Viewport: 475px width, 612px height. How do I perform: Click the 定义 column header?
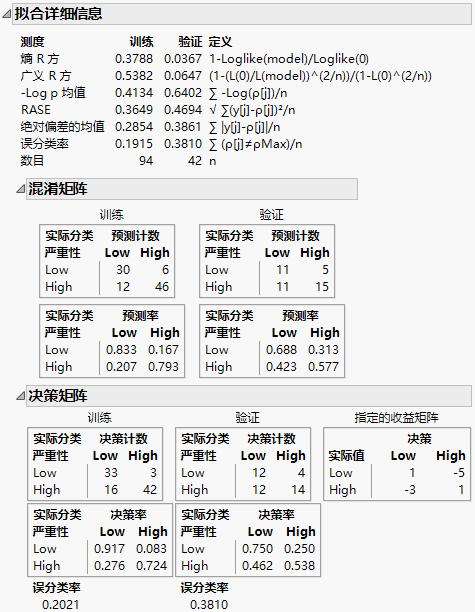click(x=221, y=42)
